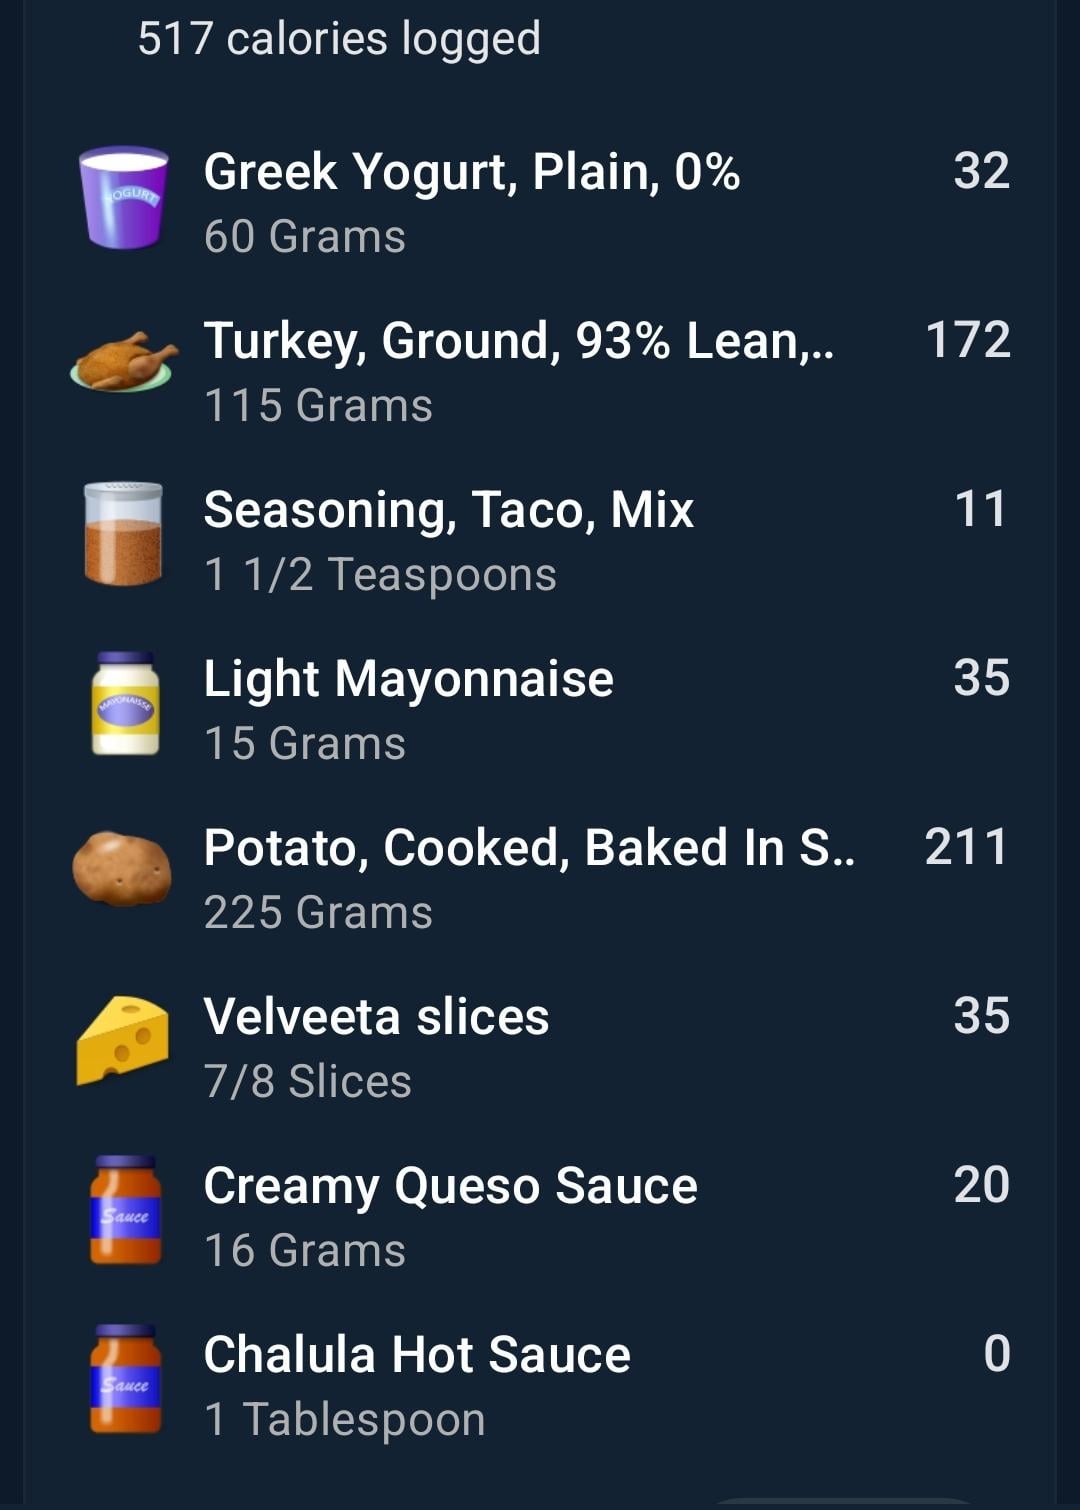Select the Seasoning, Taco, Mix entry
Image resolution: width=1080 pixels, height=1510 pixels.
point(540,540)
